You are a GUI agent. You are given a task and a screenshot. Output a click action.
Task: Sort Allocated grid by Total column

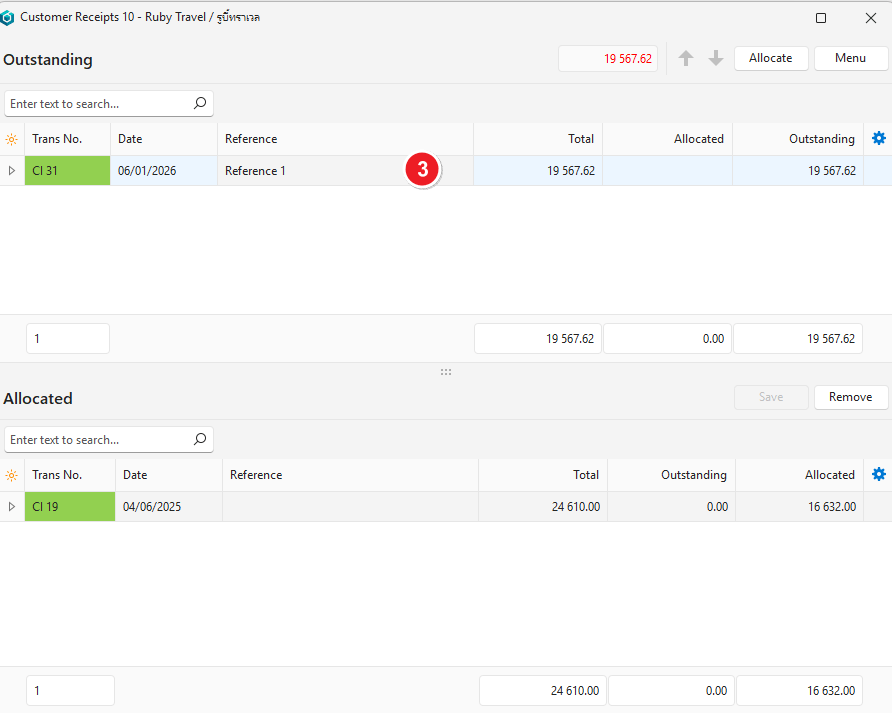[542, 475]
